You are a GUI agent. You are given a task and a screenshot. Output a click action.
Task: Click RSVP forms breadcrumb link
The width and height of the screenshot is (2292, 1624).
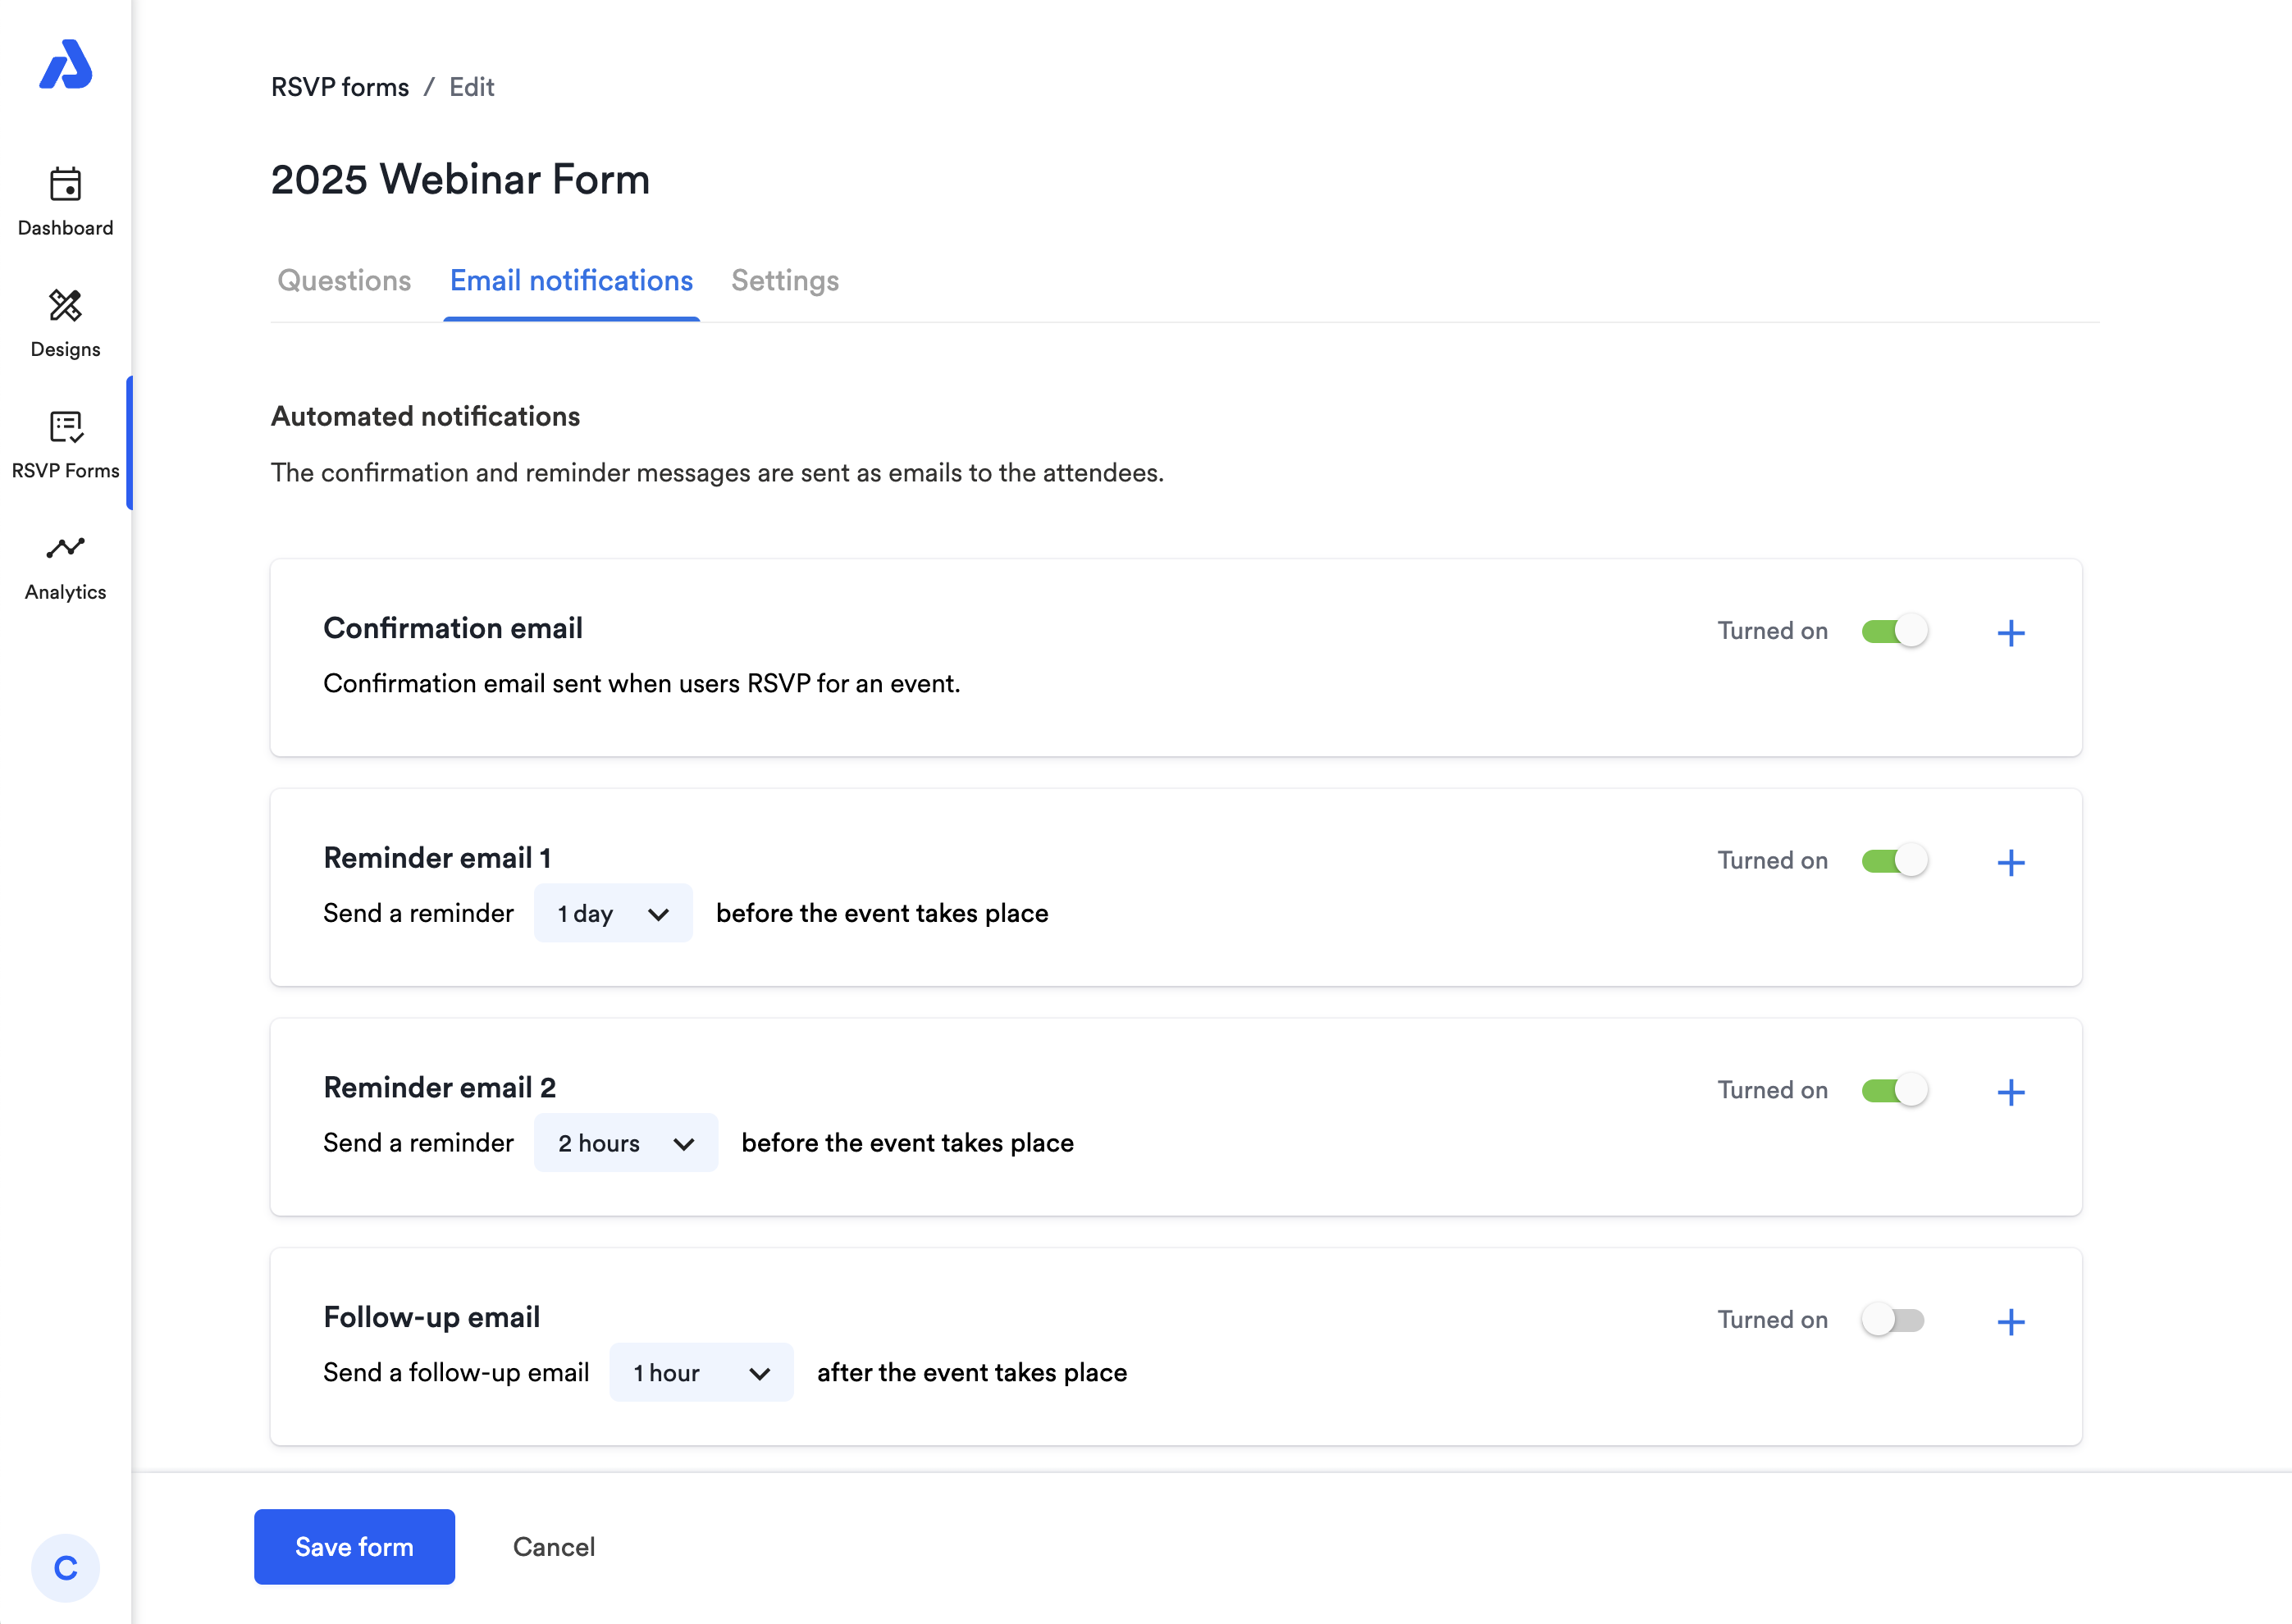pos(340,87)
